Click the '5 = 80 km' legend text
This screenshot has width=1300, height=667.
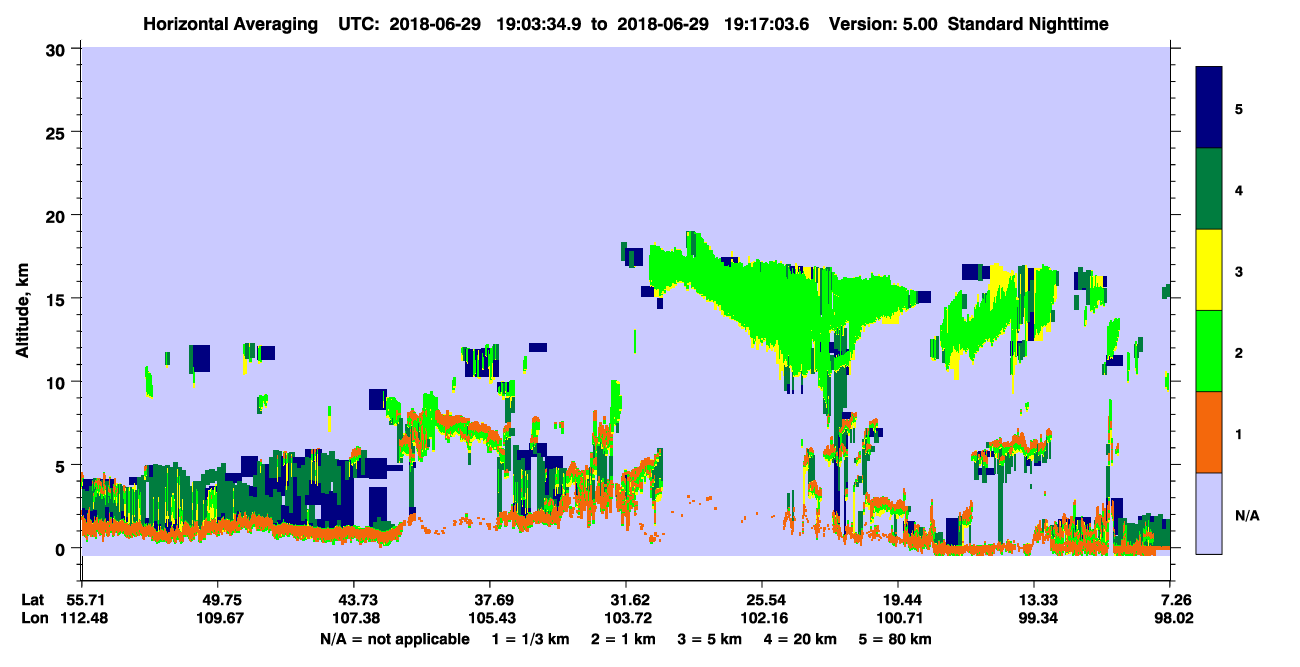point(894,639)
